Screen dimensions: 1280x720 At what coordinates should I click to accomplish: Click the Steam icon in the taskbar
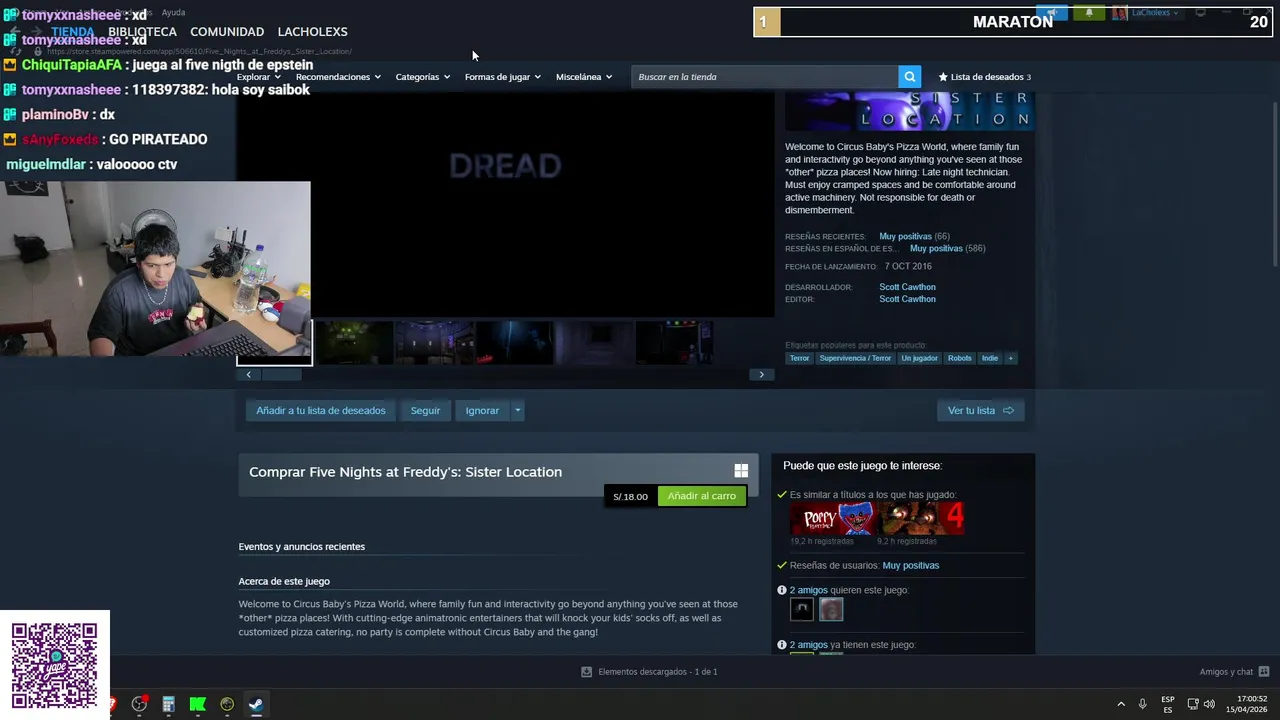click(x=256, y=704)
